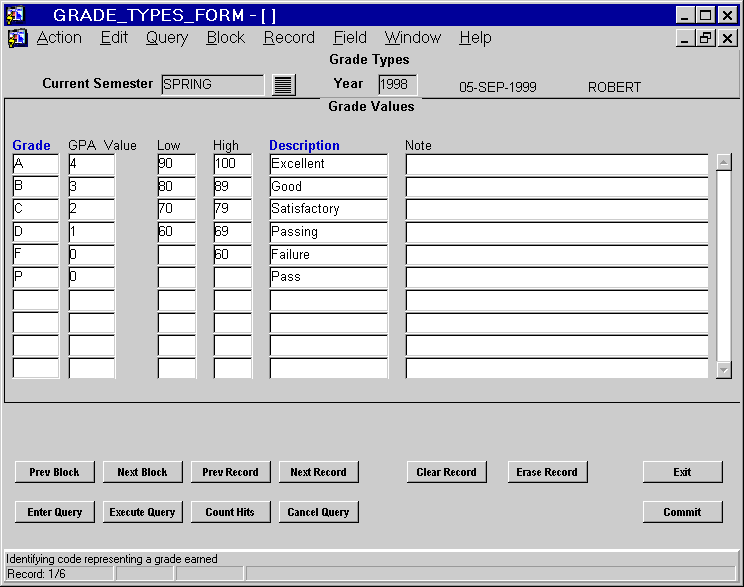Click scrollbar down arrow in Grade Values
This screenshot has height=587, width=744.
(x=724, y=370)
